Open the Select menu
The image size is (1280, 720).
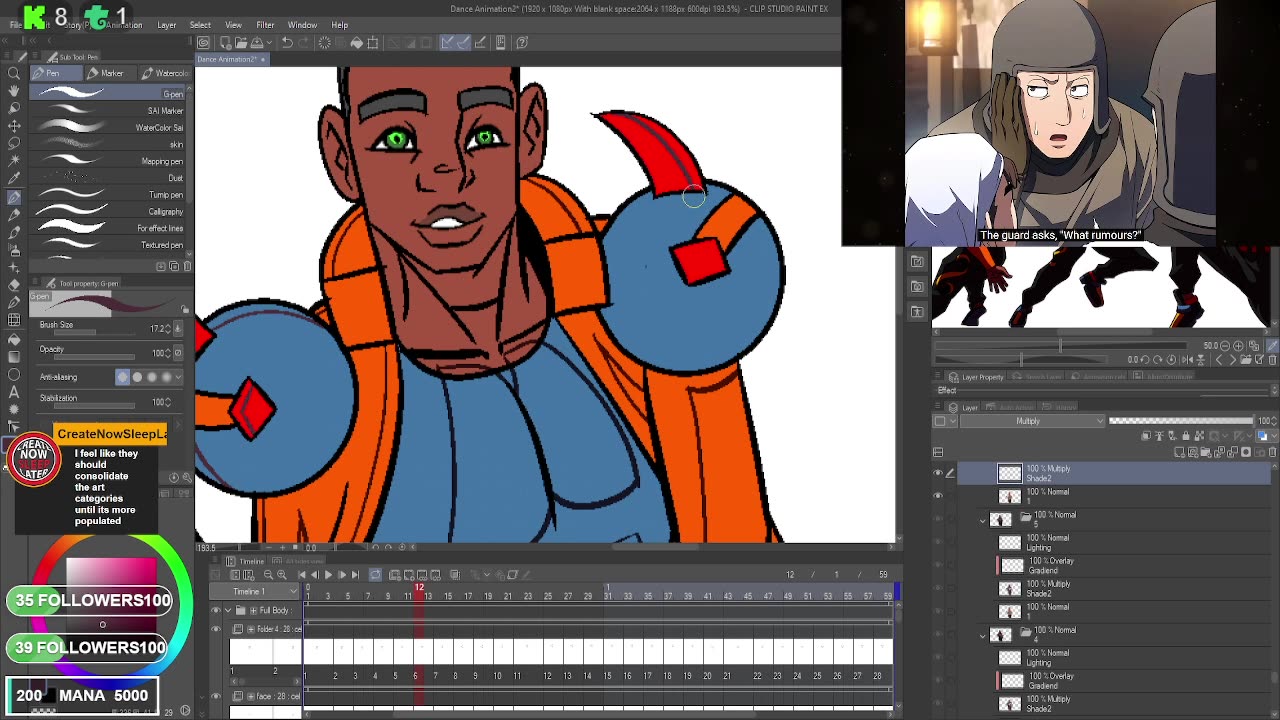pyautogui.click(x=200, y=25)
